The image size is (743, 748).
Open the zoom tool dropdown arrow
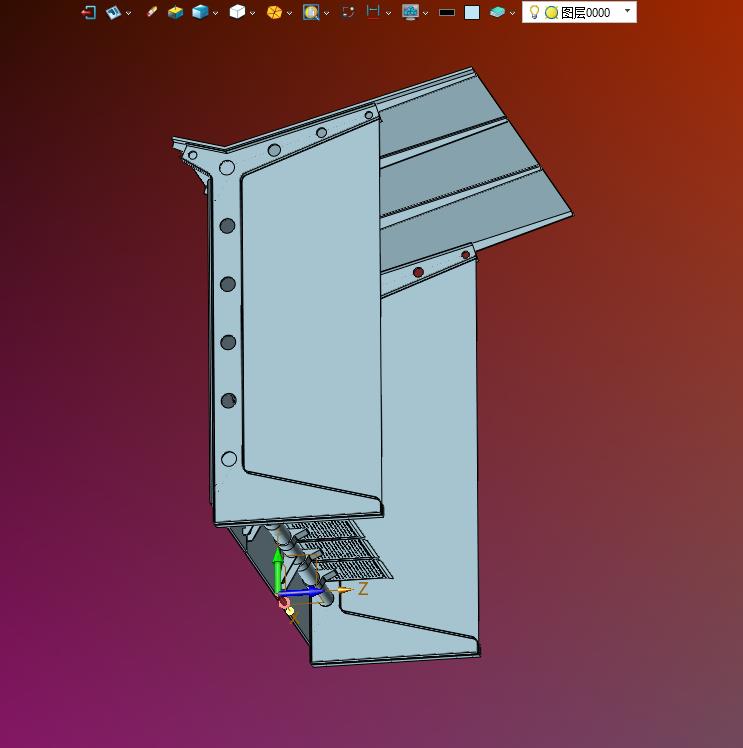tap(327, 13)
